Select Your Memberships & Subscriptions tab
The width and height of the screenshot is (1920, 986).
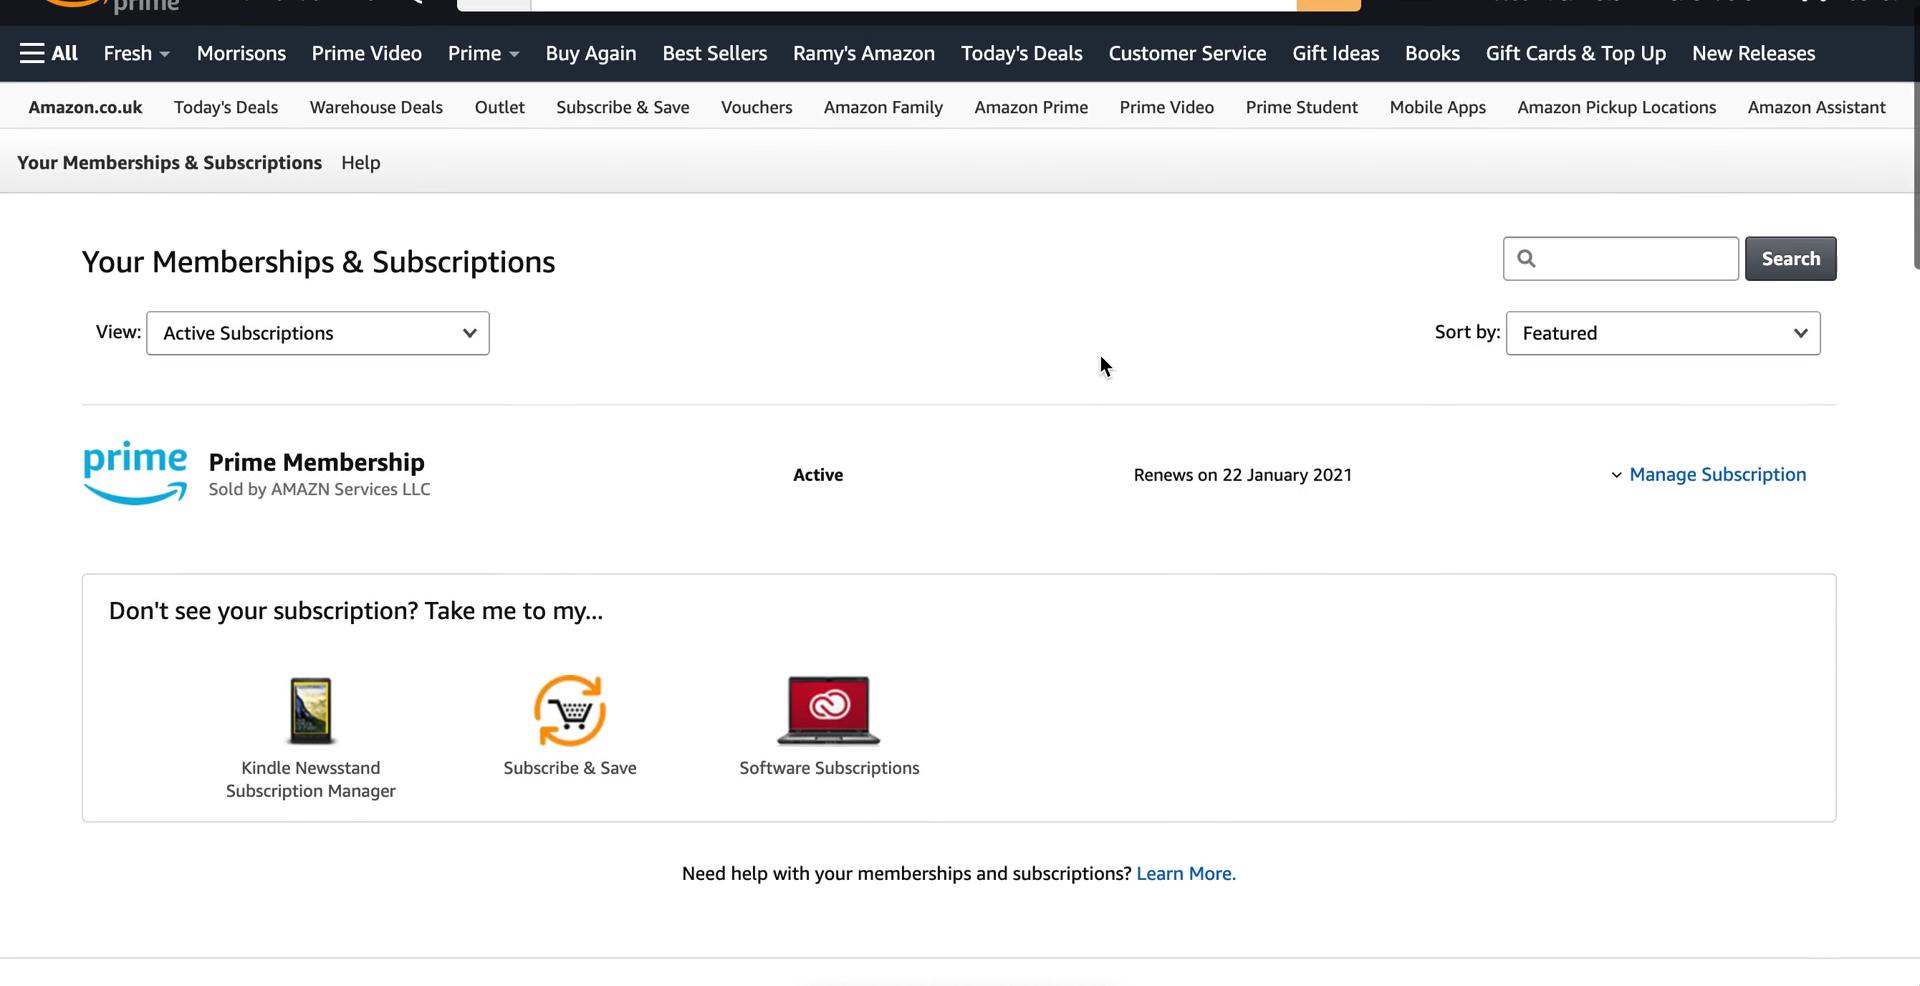click(x=169, y=163)
